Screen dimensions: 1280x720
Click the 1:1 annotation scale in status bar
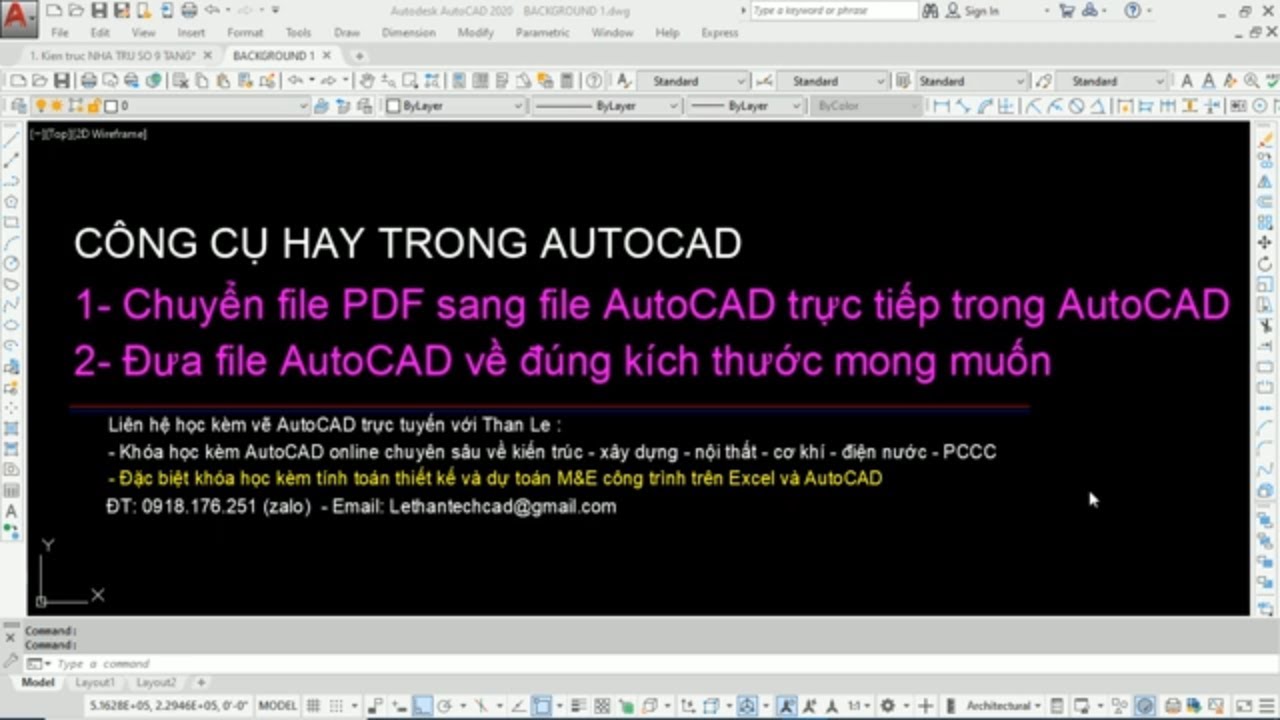(x=858, y=706)
